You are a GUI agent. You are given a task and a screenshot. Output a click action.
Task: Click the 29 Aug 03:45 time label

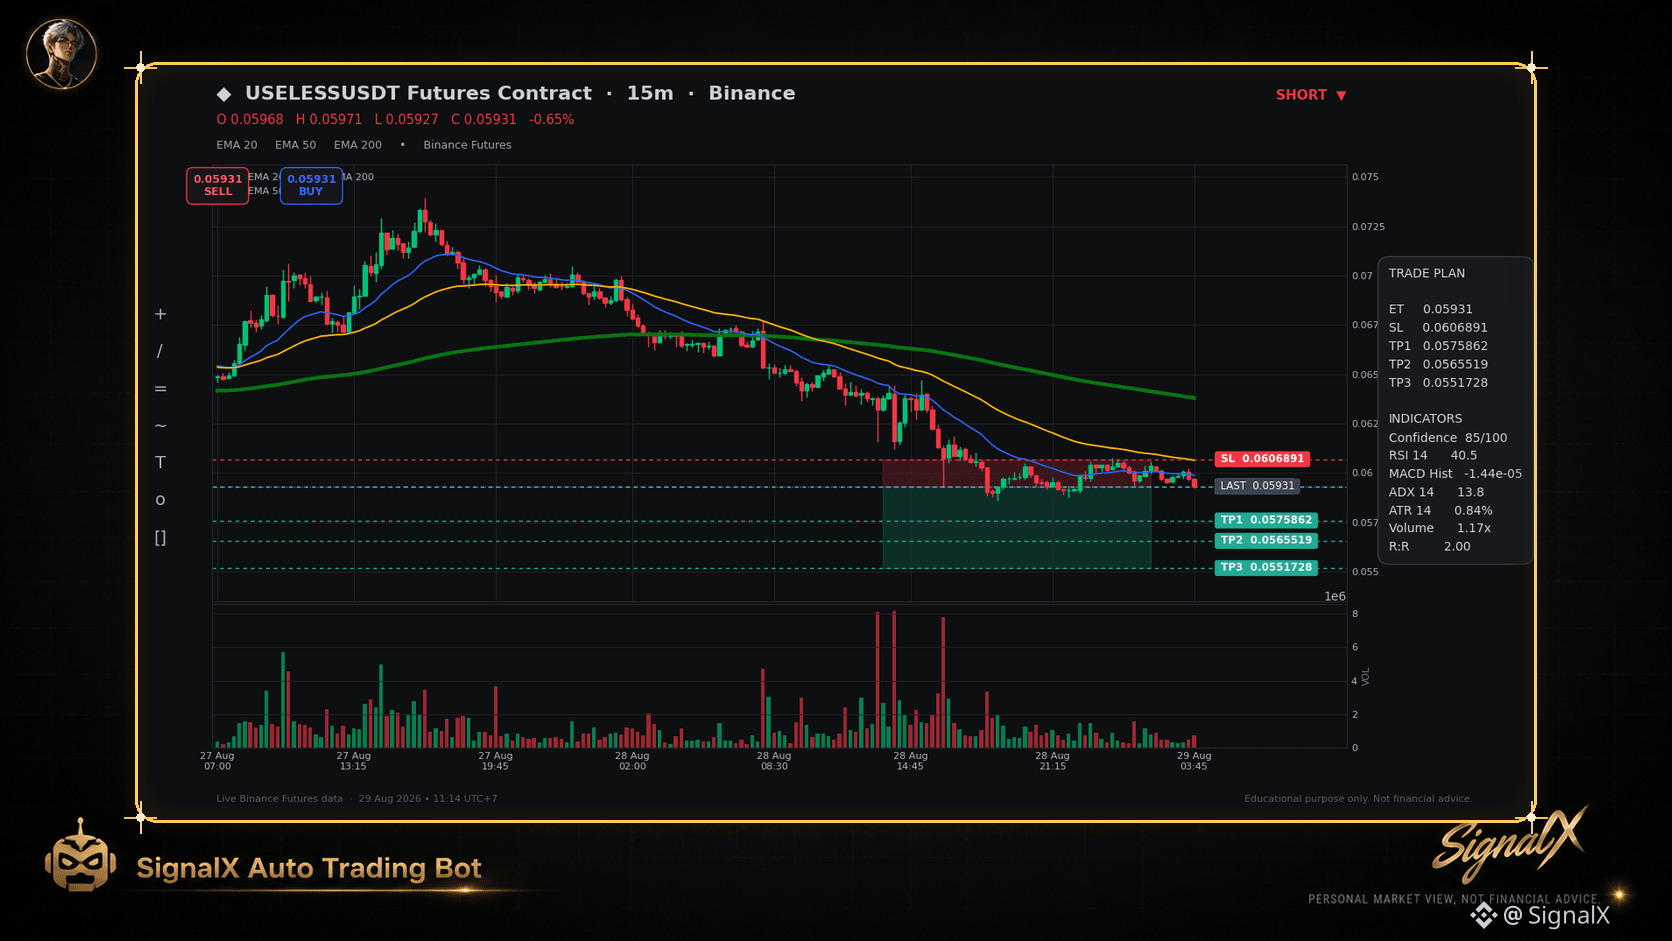pyautogui.click(x=1194, y=761)
